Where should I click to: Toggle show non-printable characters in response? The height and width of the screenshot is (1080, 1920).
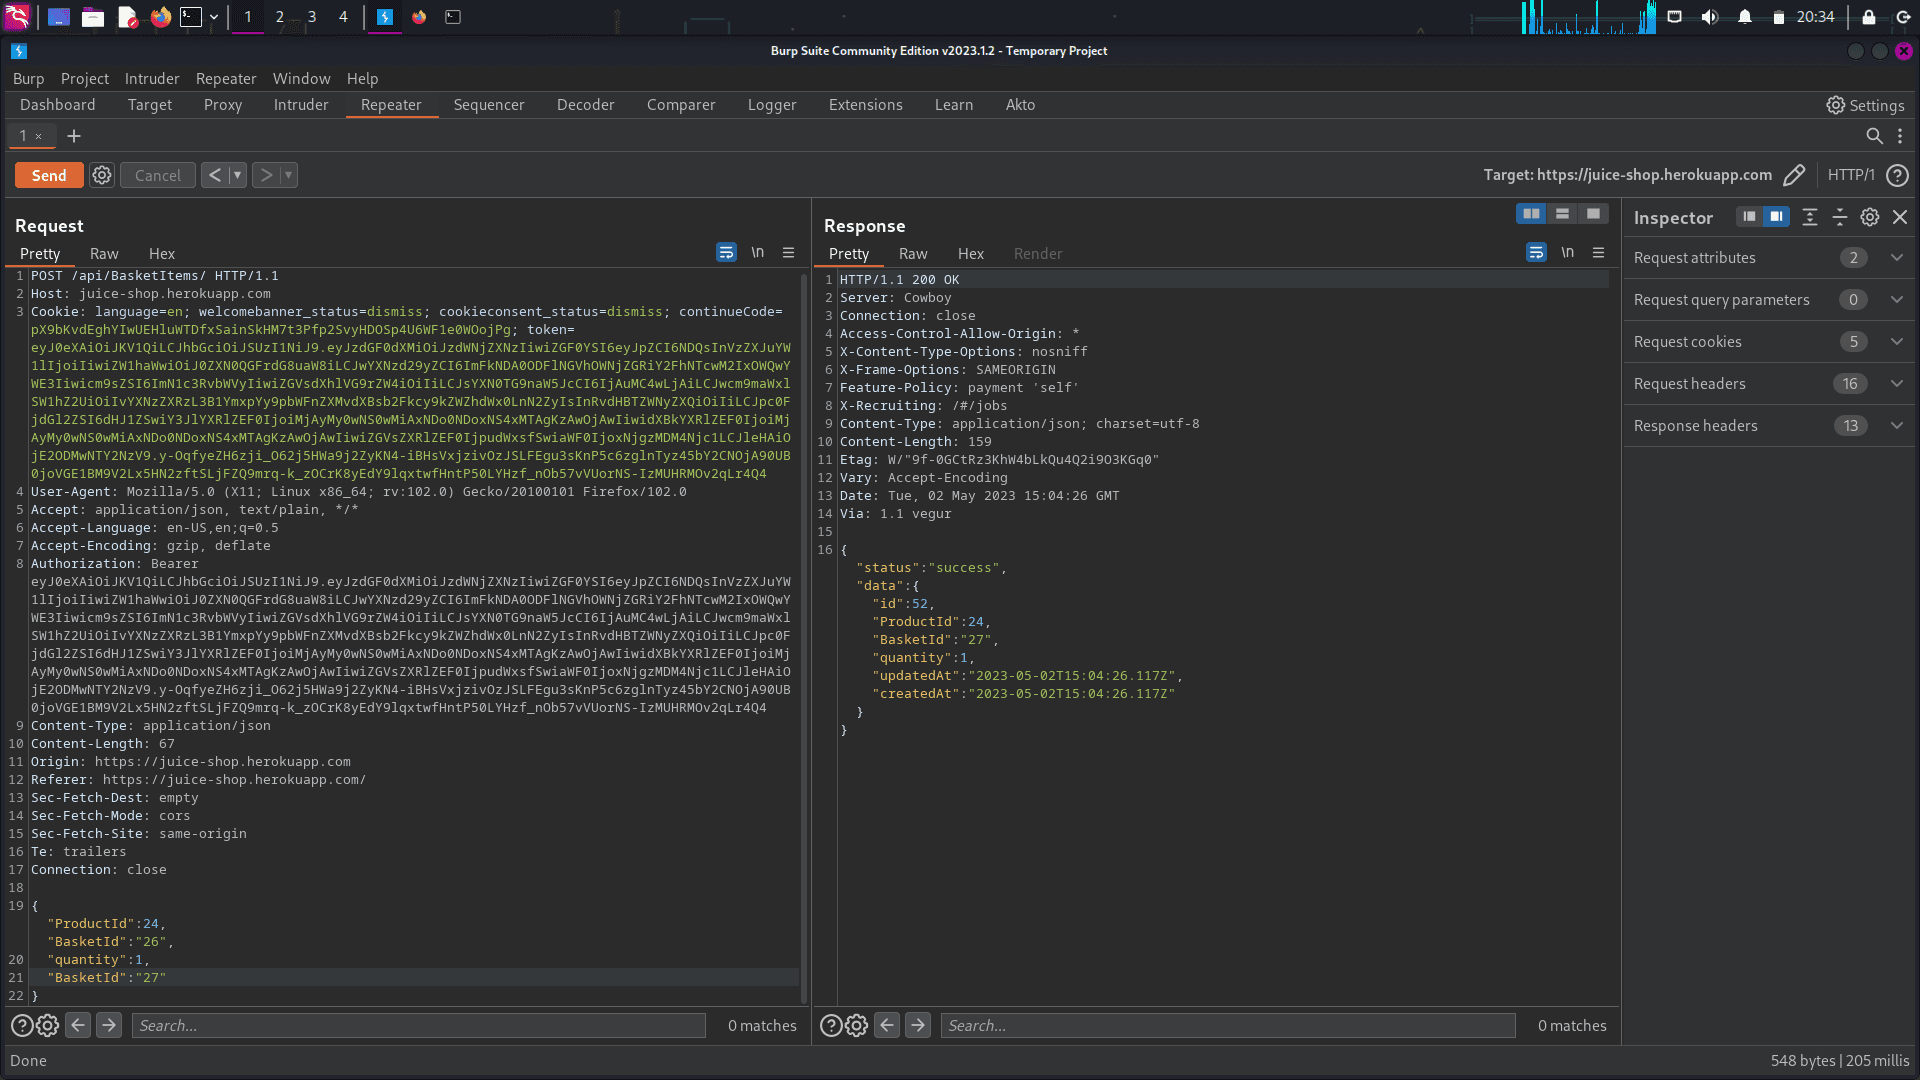coord(1567,253)
